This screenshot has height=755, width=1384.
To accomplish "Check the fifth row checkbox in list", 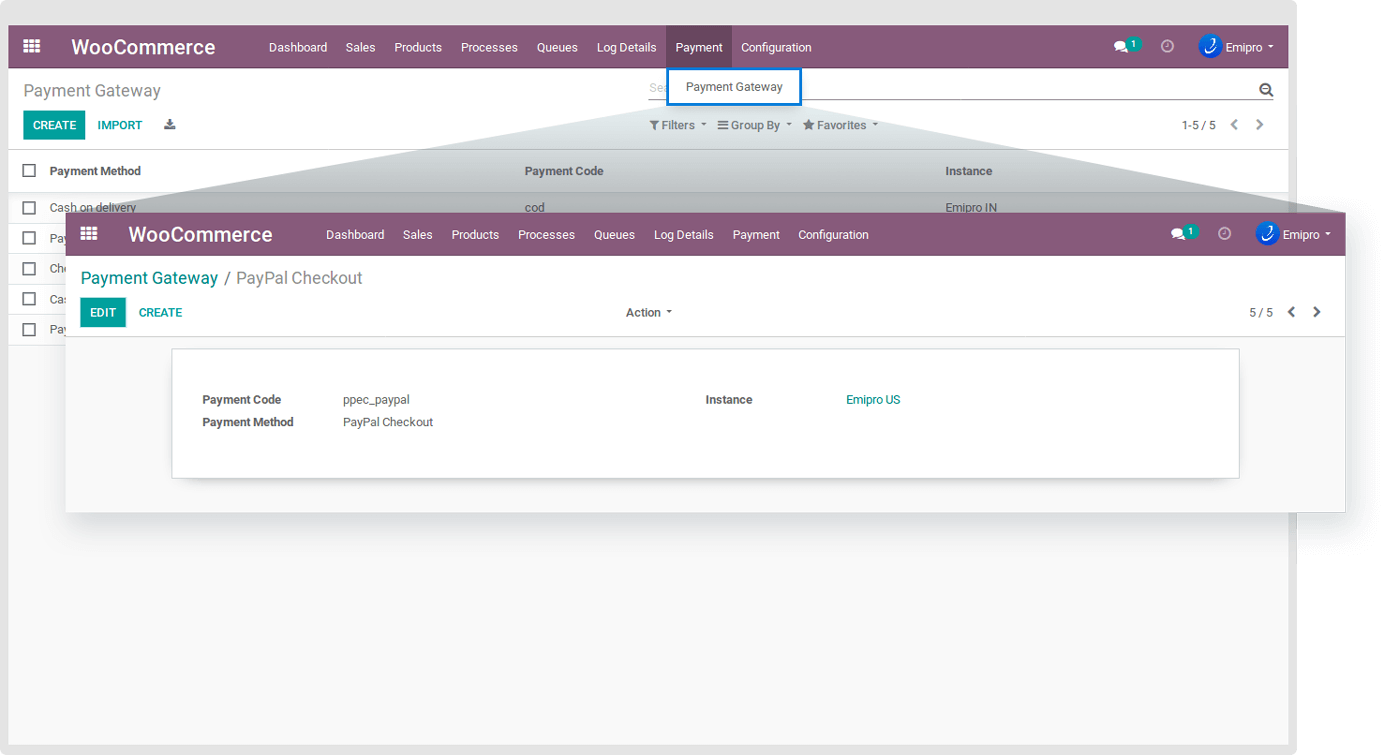I will (x=29, y=329).
